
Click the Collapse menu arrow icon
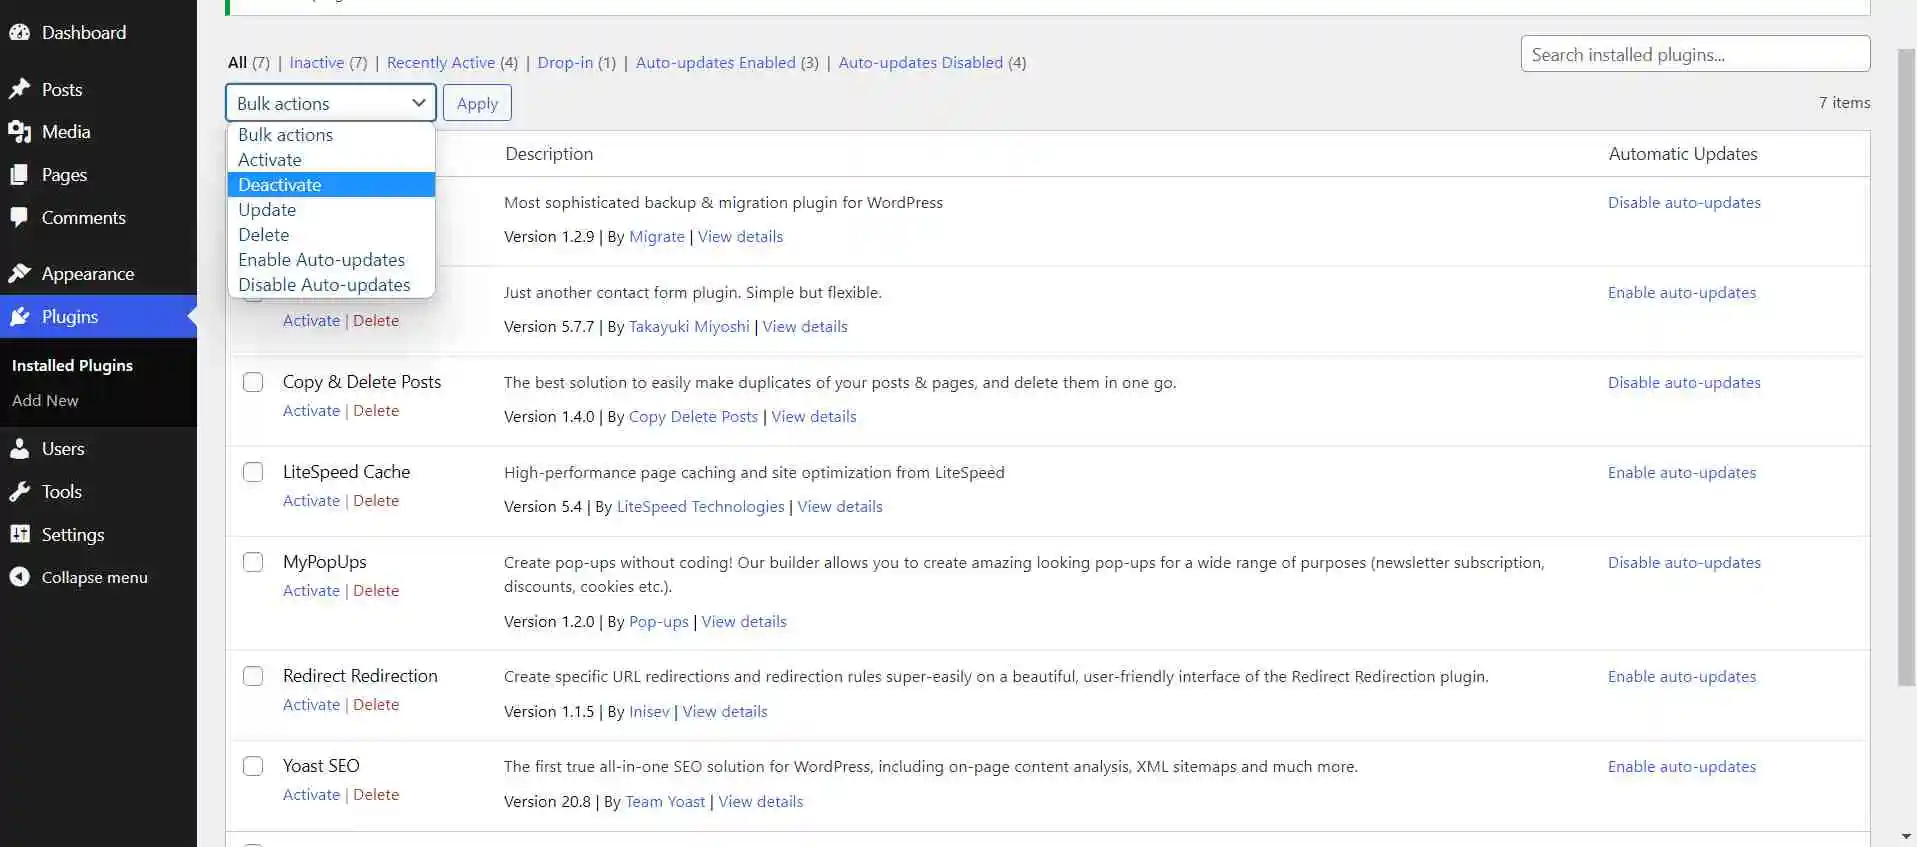[19, 577]
